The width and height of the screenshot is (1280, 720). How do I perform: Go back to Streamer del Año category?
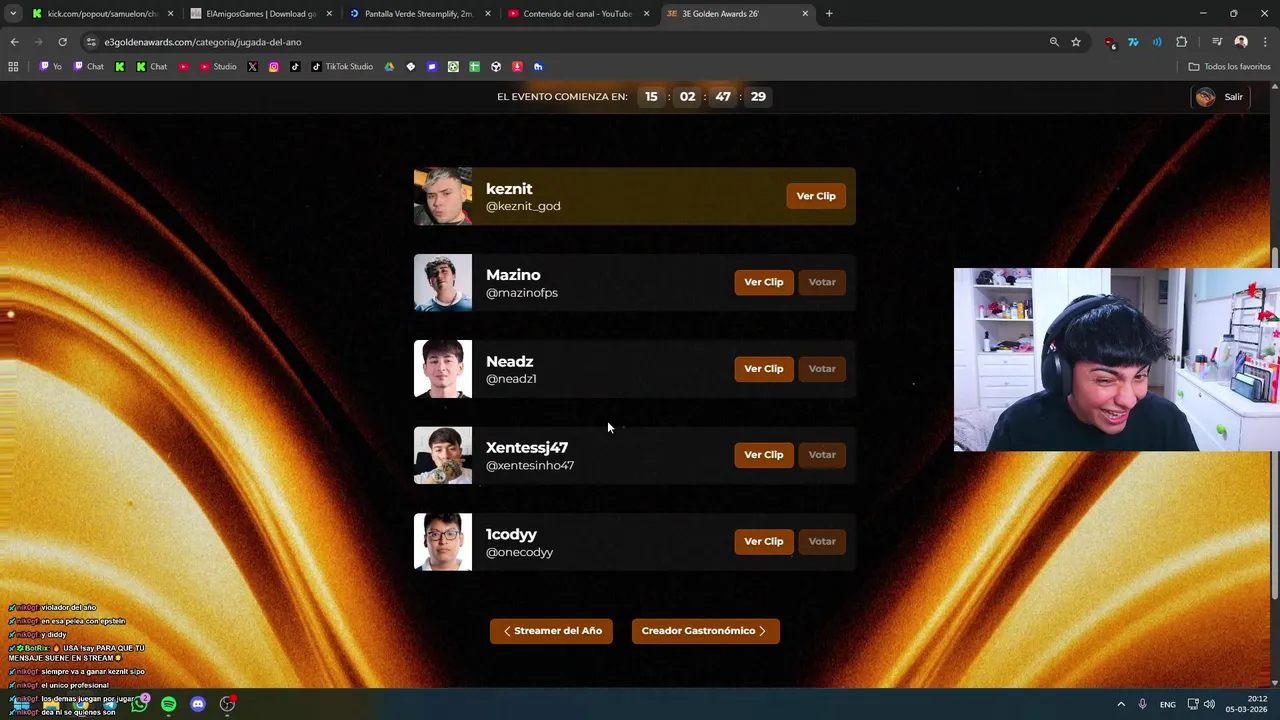(x=551, y=631)
